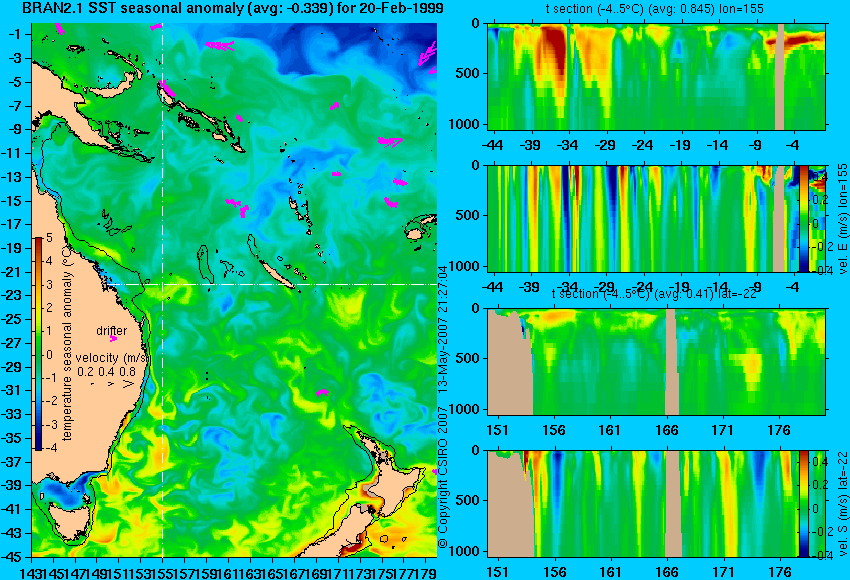Click the '-1' latitude label on main map
Viewport: 850px width, 580px height.
(x=16, y=34)
